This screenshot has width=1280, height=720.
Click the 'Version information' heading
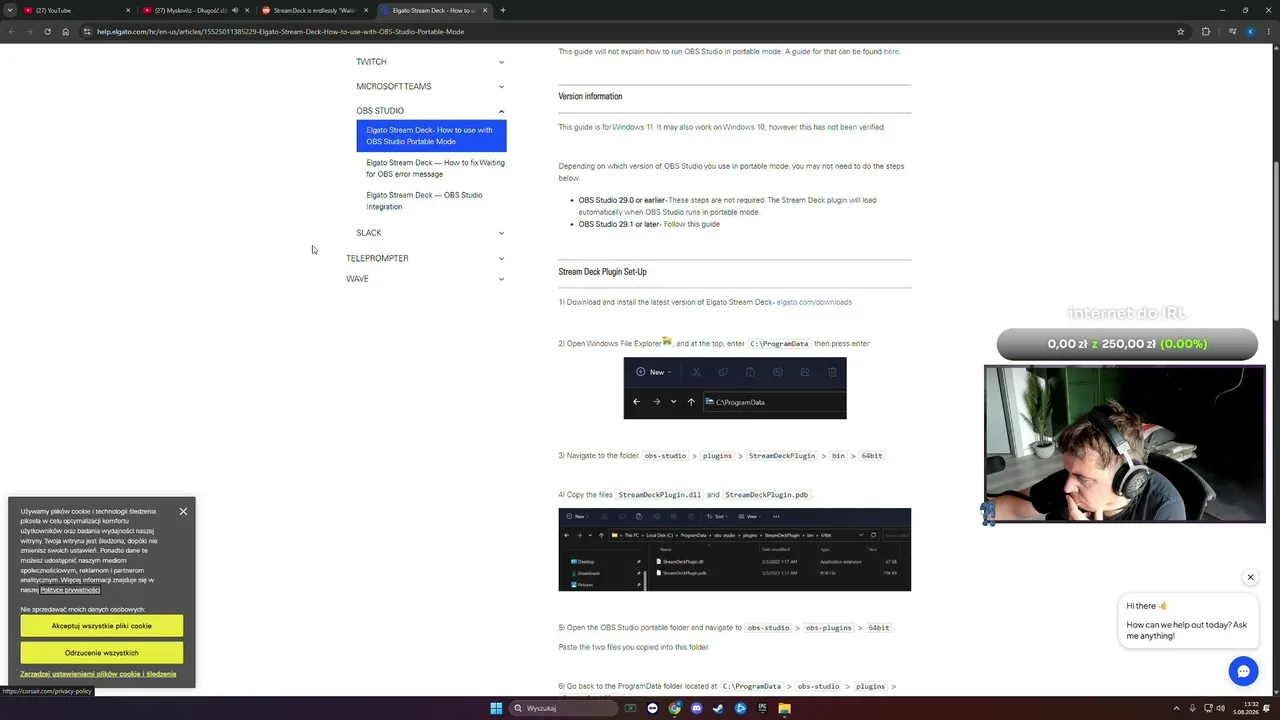pyautogui.click(x=590, y=96)
